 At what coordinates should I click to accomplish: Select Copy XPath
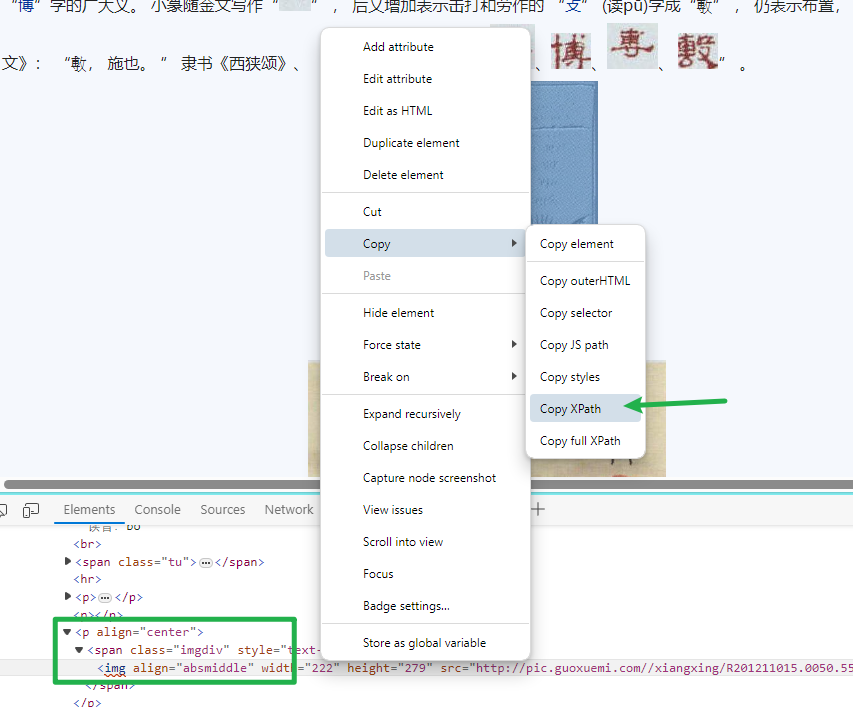click(x=585, y=408)
